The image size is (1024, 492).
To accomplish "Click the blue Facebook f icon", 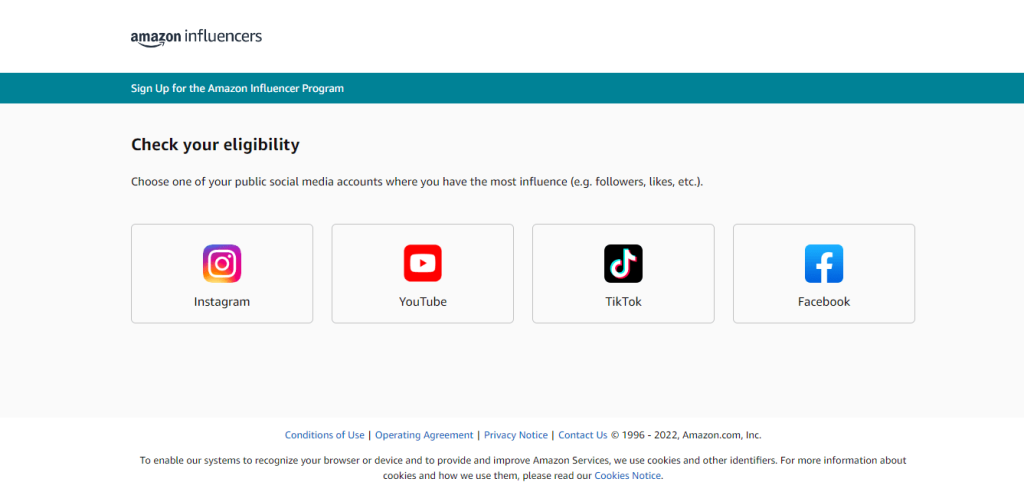I will tap(824, 263).
